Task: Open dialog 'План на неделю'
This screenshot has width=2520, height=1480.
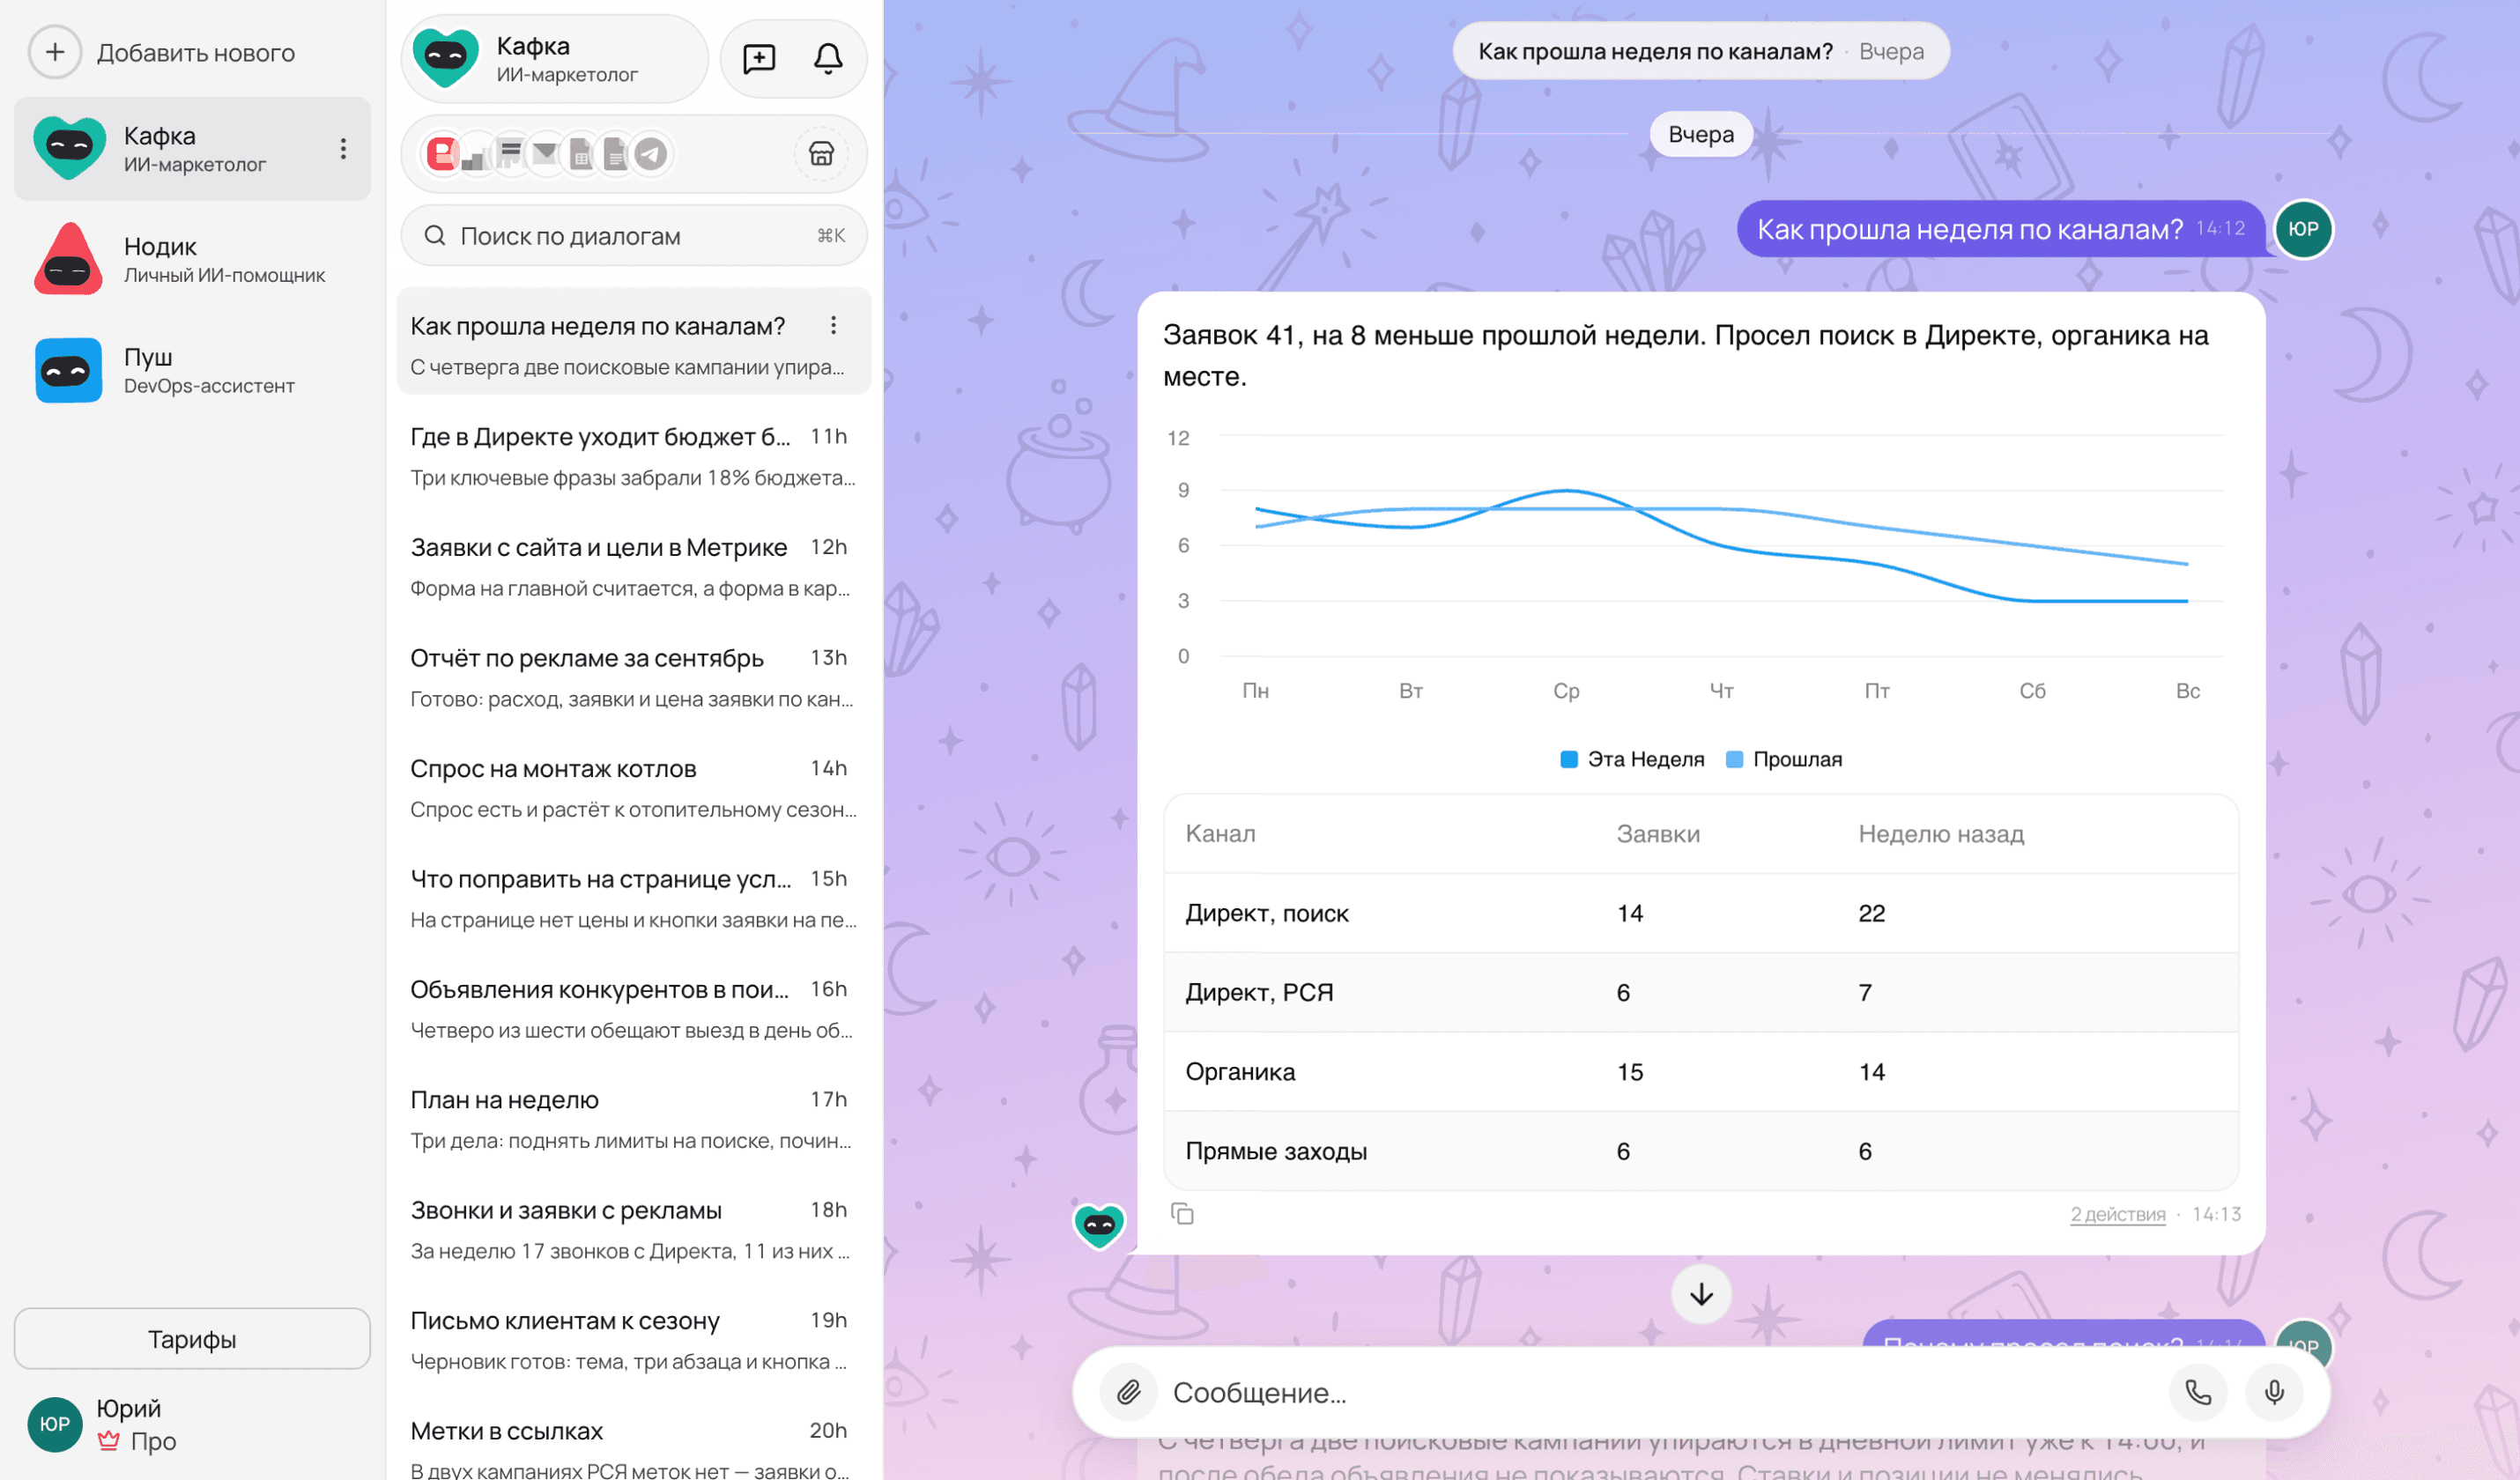Action: pos(634,1119)
